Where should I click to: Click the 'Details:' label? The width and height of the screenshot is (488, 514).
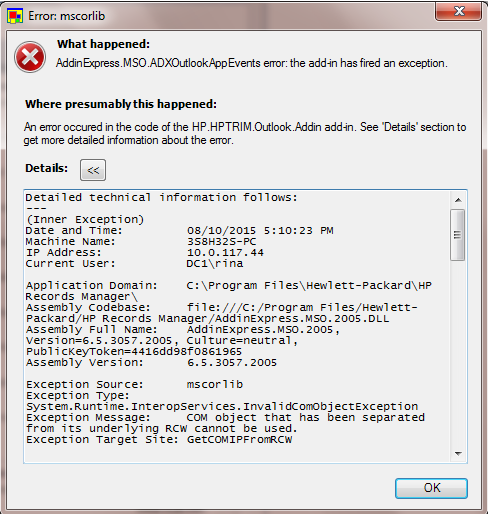[x=46, y=168]
